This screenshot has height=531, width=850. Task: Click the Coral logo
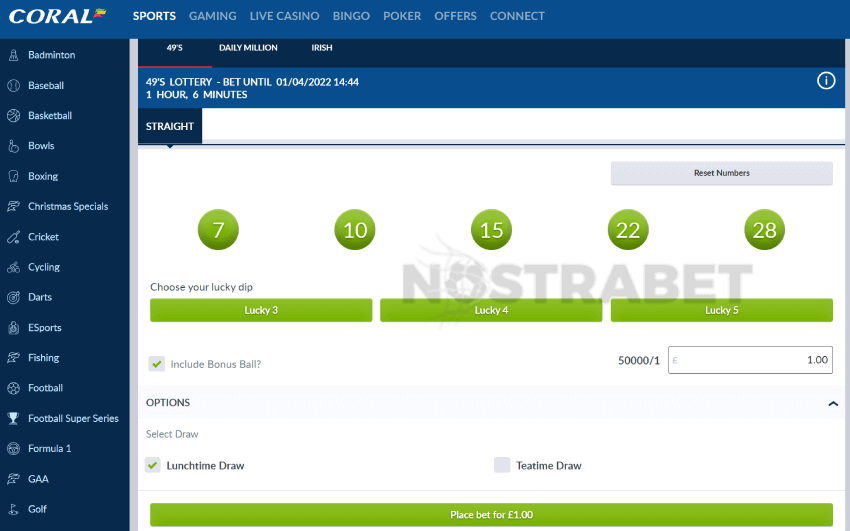coord(57,16)
